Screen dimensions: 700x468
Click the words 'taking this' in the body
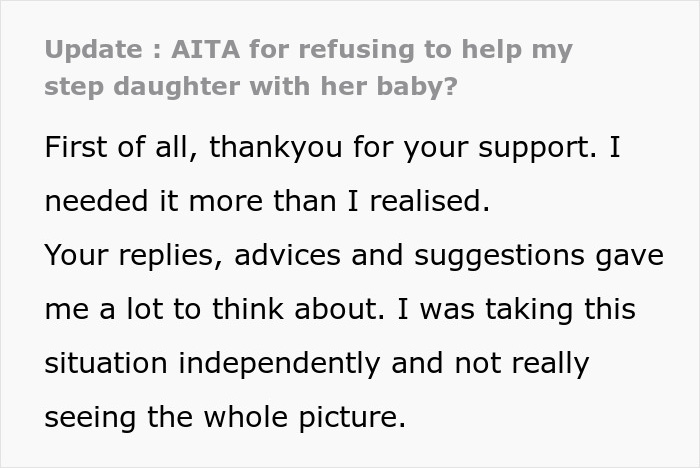tap(560, 309)
